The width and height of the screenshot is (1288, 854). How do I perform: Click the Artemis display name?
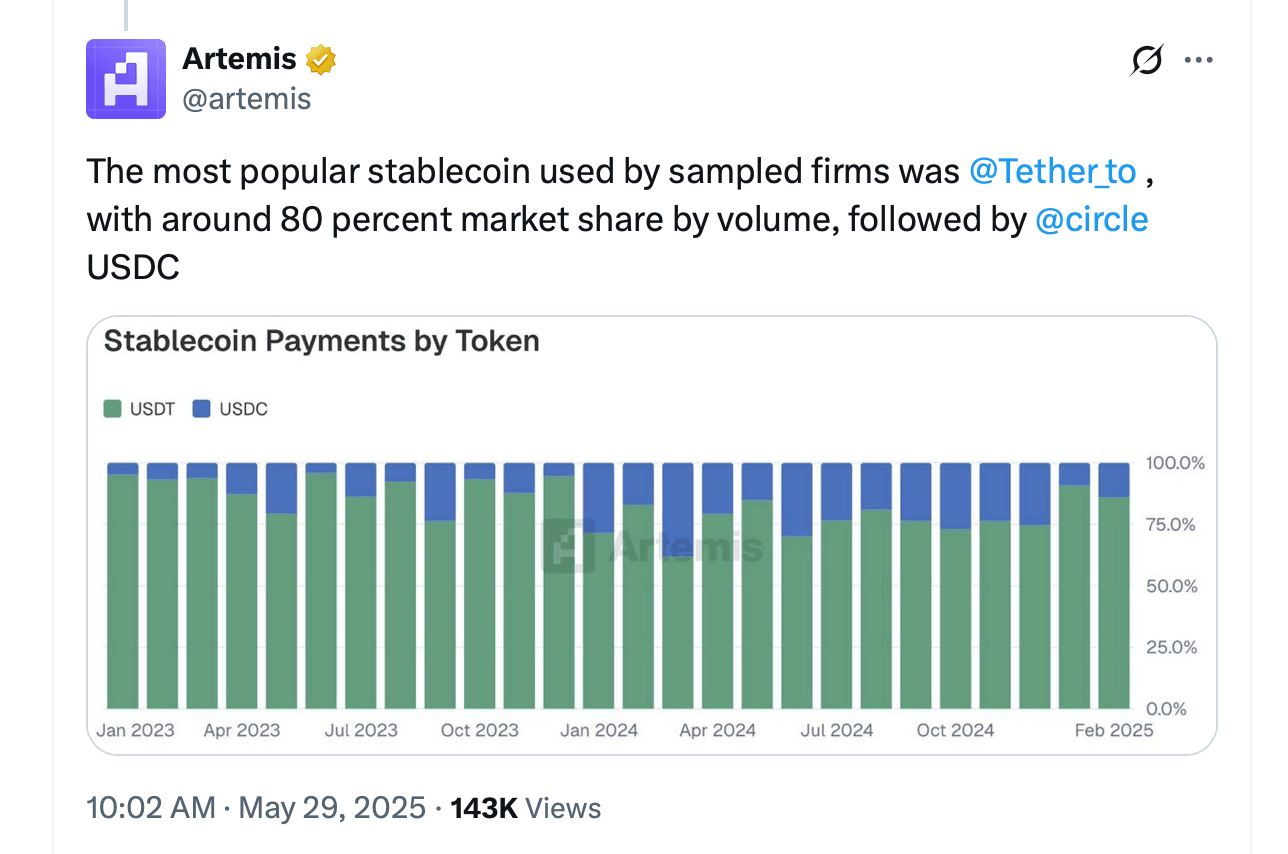tap(239, 58)
